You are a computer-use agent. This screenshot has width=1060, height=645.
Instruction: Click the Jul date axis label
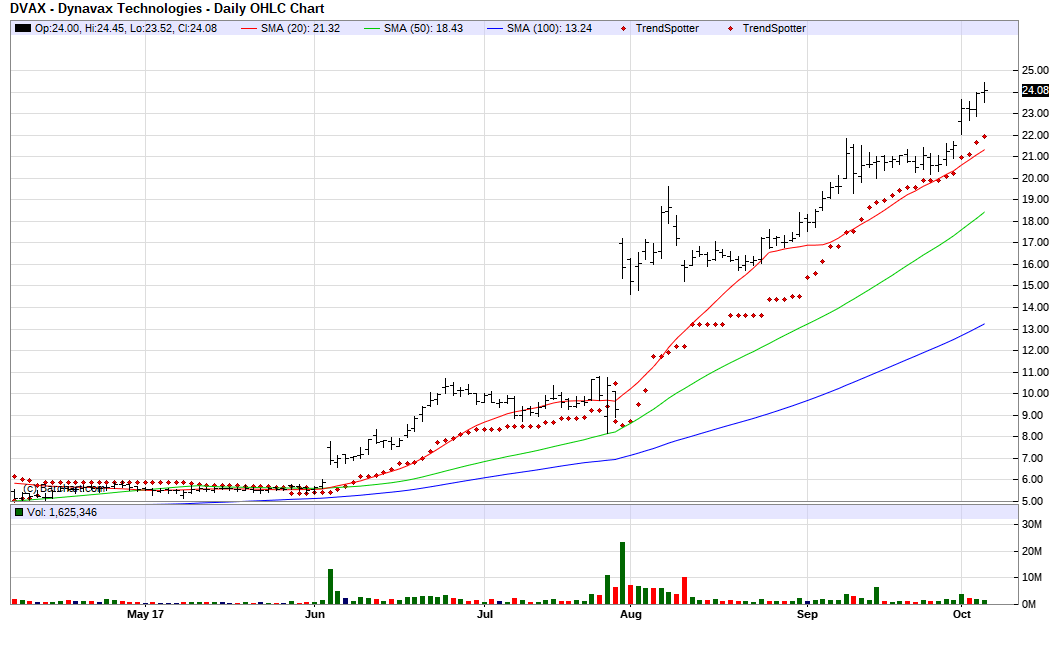(485, 614)
